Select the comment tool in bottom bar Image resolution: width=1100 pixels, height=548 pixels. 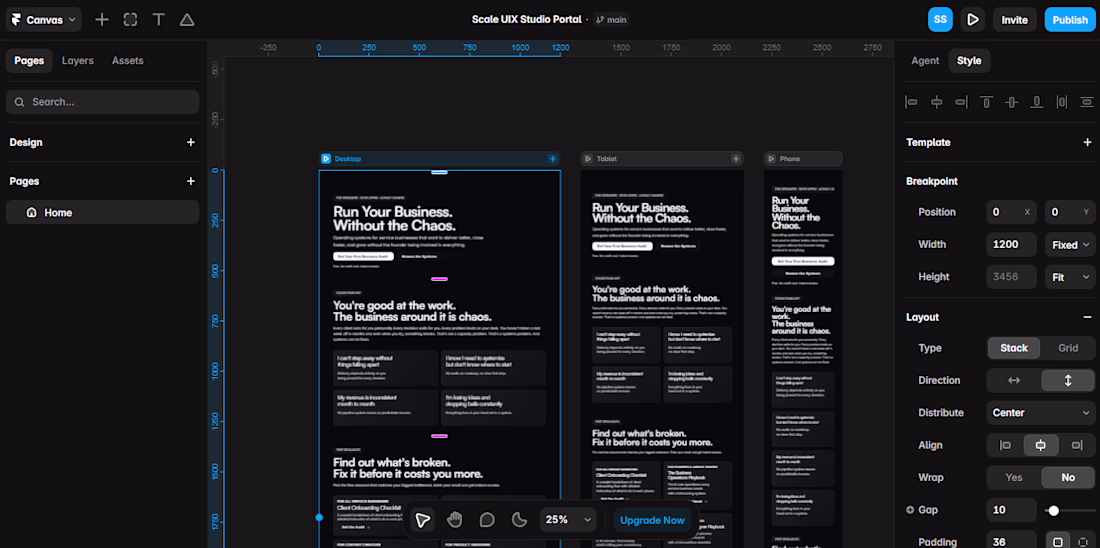tap(487, 519)
